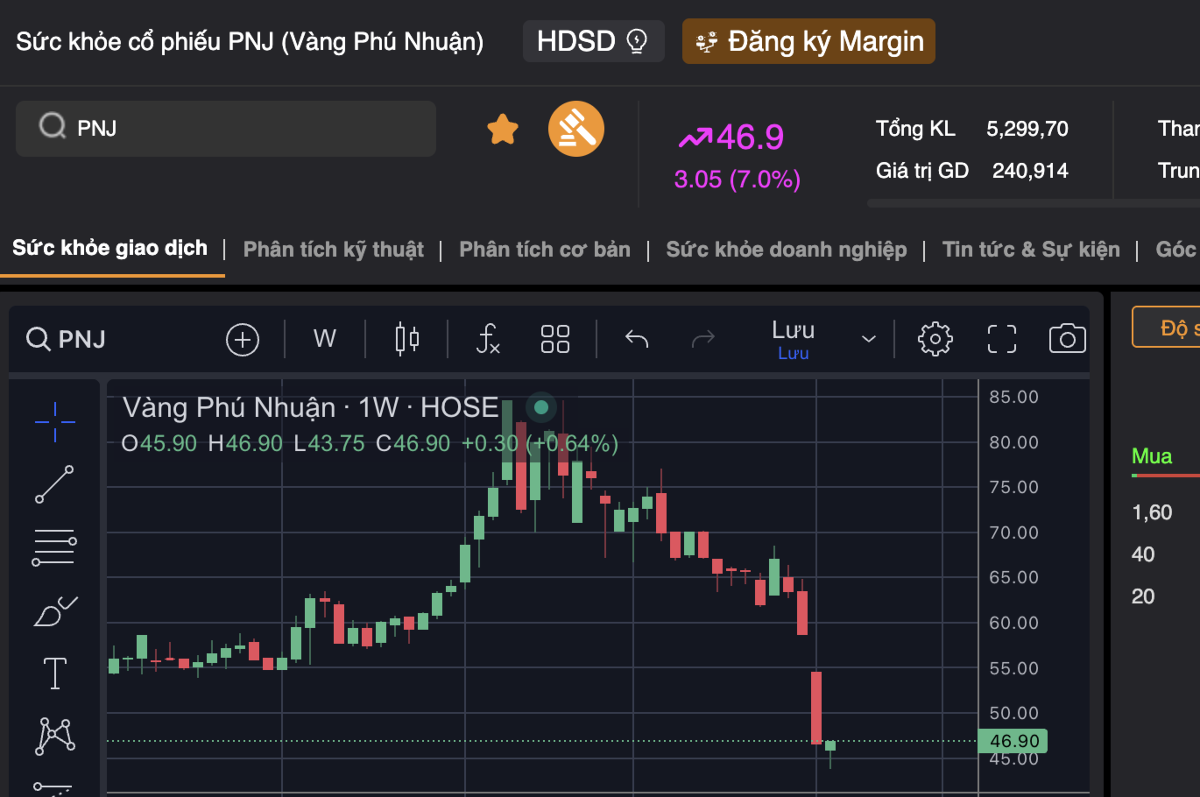Image resolution: width=1200 pixels, height=797 pixels.
Task: Click the 3.05 (7.0%) price change text
Action: click(x=737, y=180)
